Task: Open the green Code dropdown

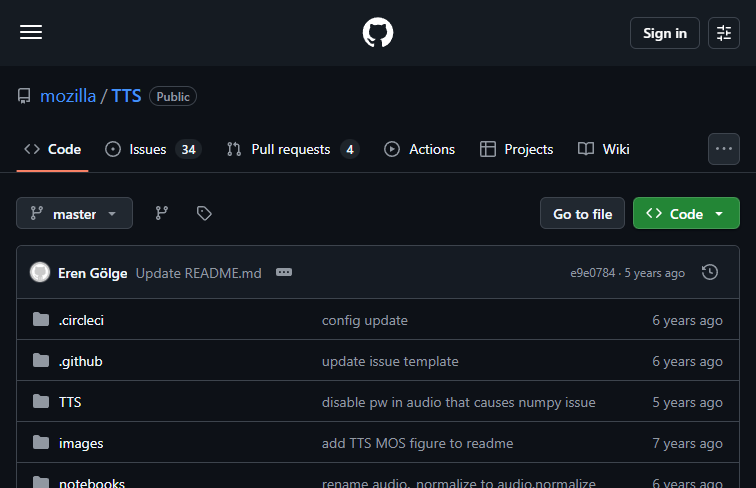Action: click(686, 213)
